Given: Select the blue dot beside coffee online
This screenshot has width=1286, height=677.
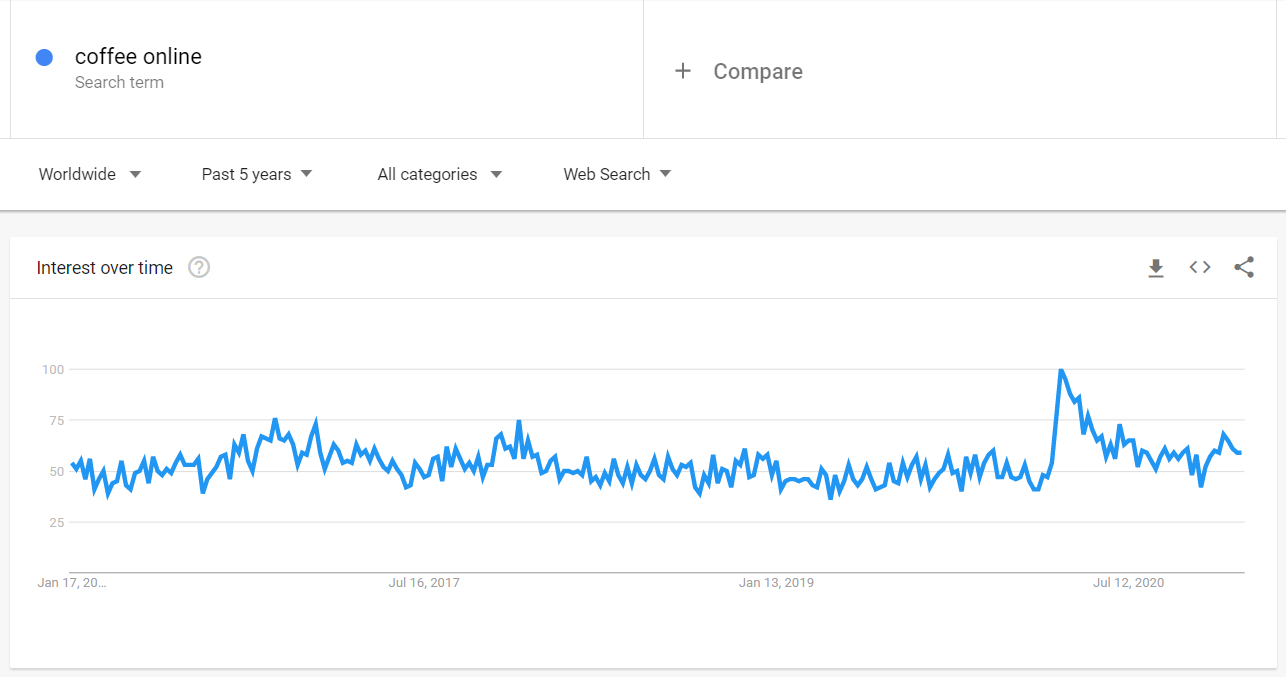Looking at the screenshot, I should [44, 57].
